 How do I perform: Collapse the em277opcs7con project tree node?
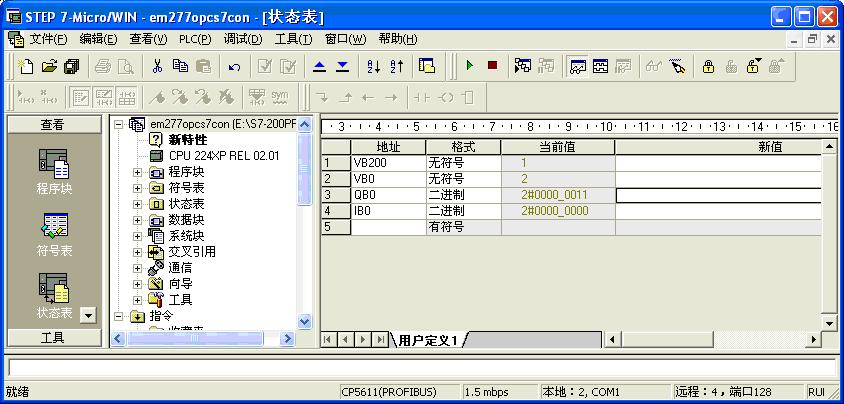pos(119,124)
